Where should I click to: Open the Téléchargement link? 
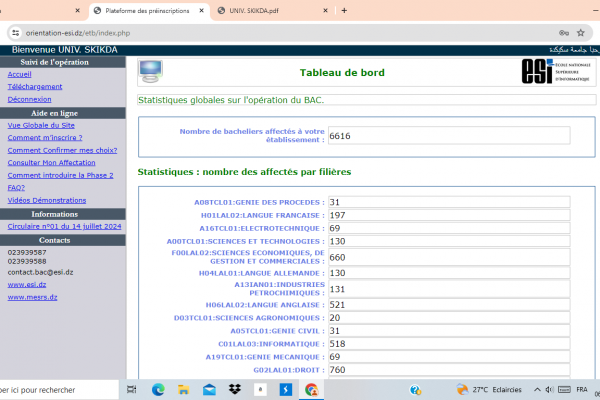[35, 87]
